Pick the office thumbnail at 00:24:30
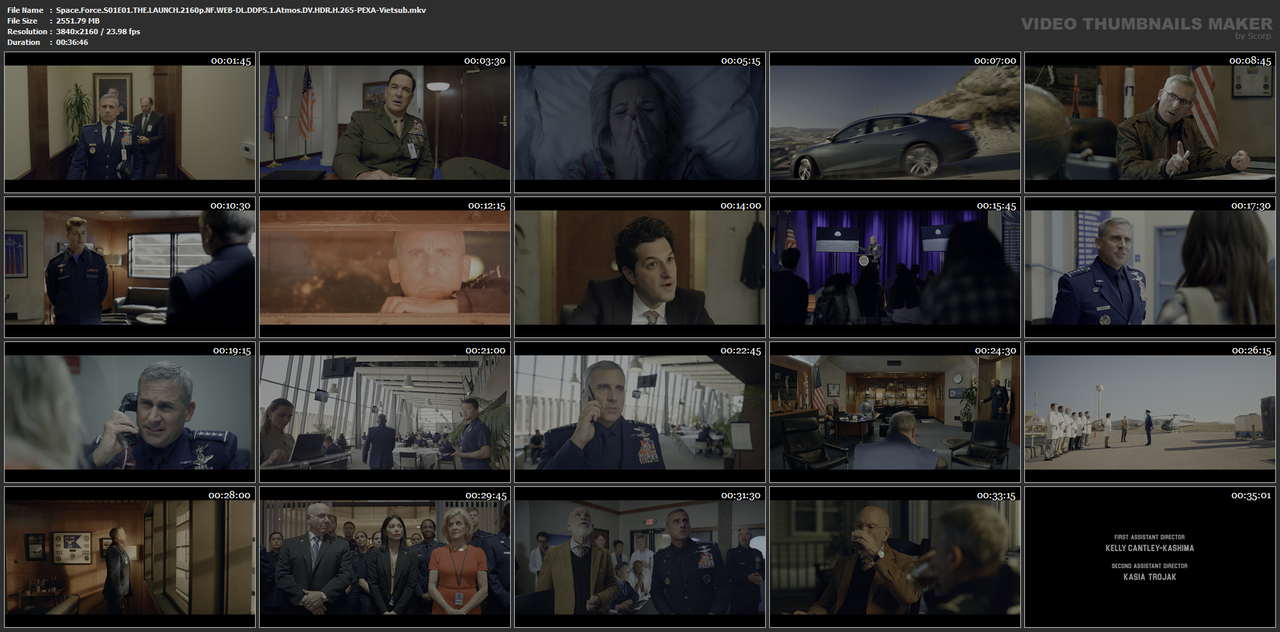 tap(895, 412)
